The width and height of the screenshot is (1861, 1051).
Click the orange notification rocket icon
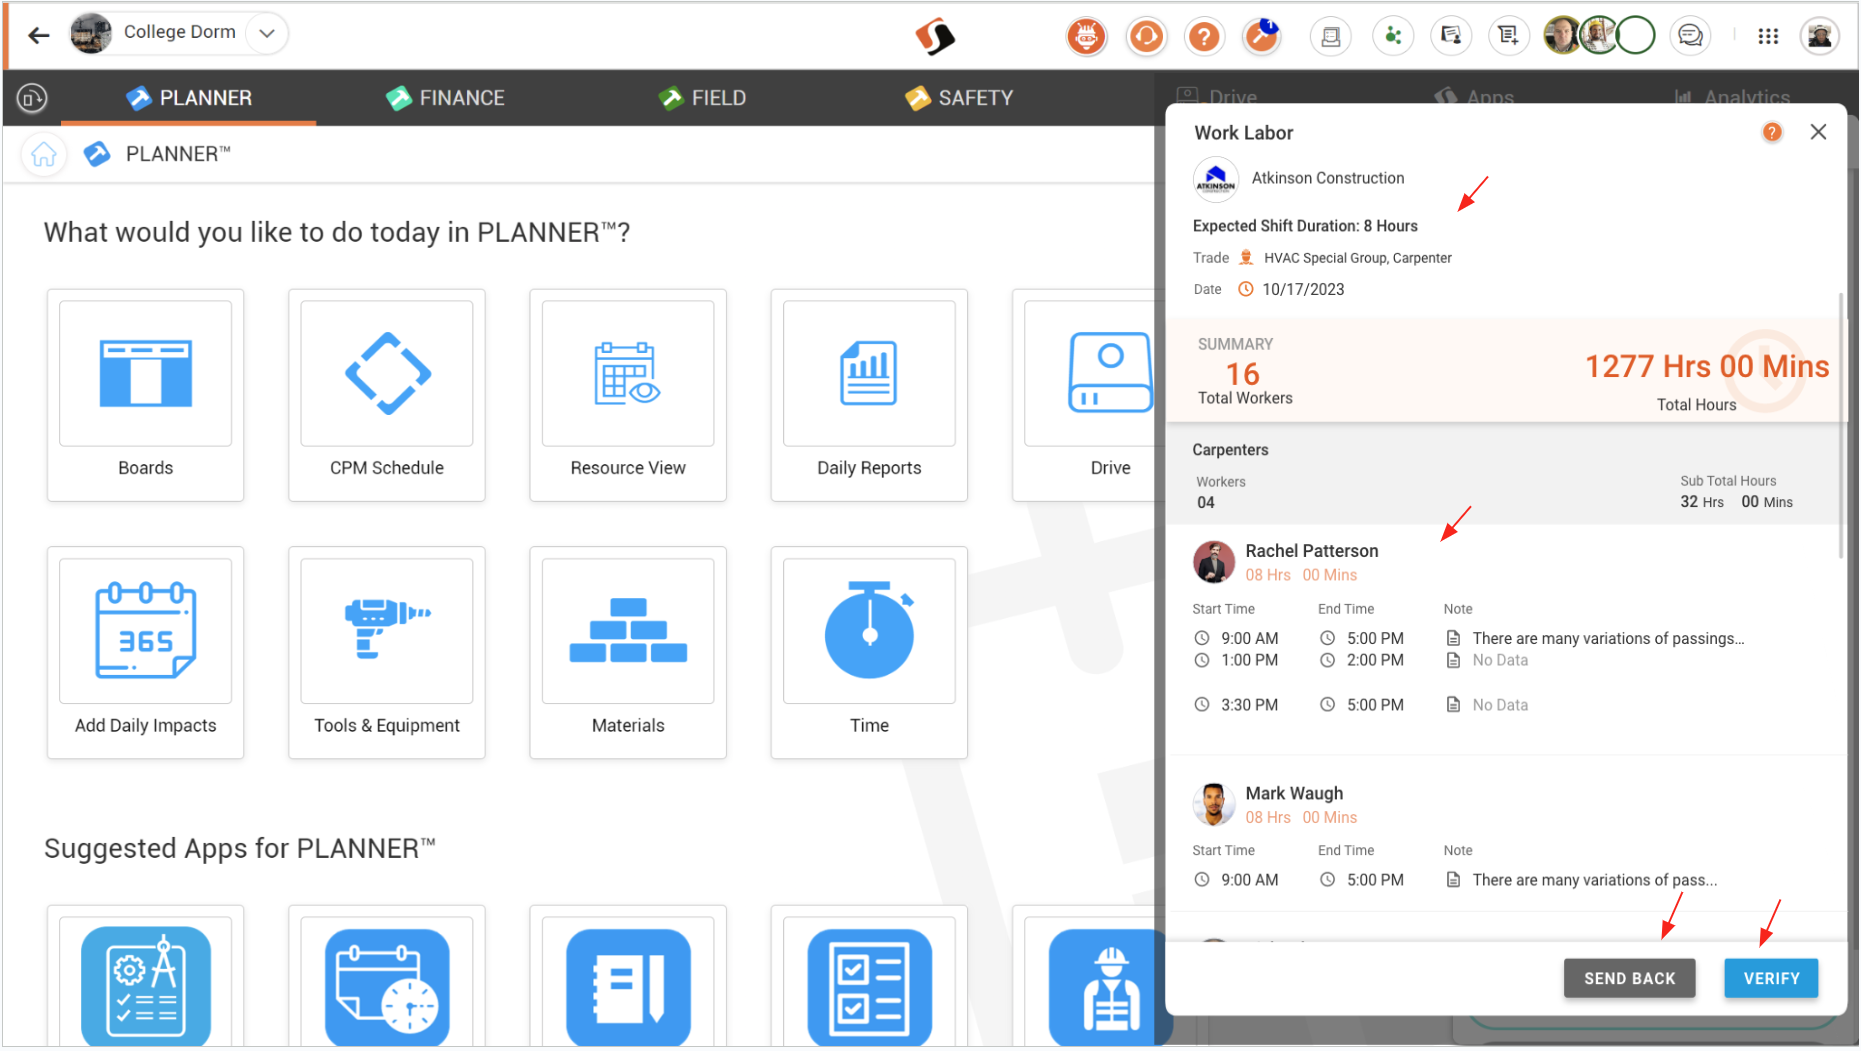[x=1262, y=37]
